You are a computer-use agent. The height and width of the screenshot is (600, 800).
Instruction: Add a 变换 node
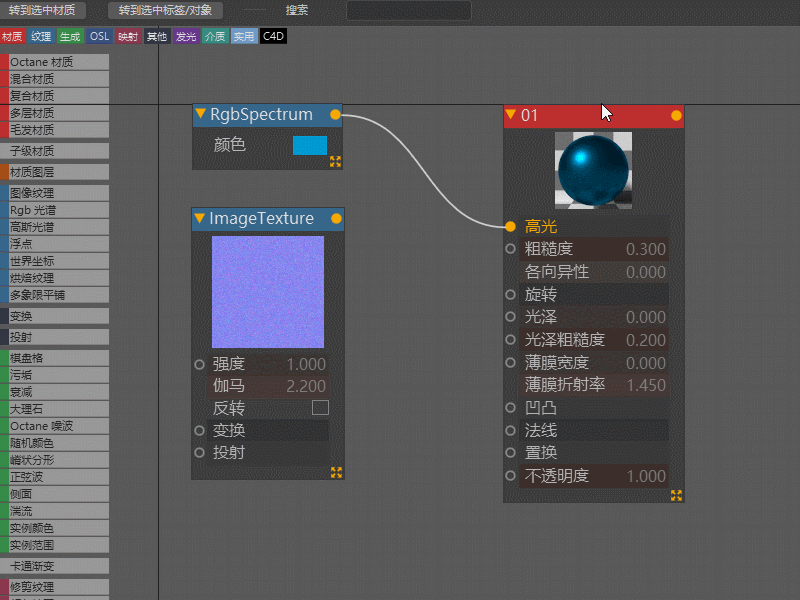(x=55, y=316)
